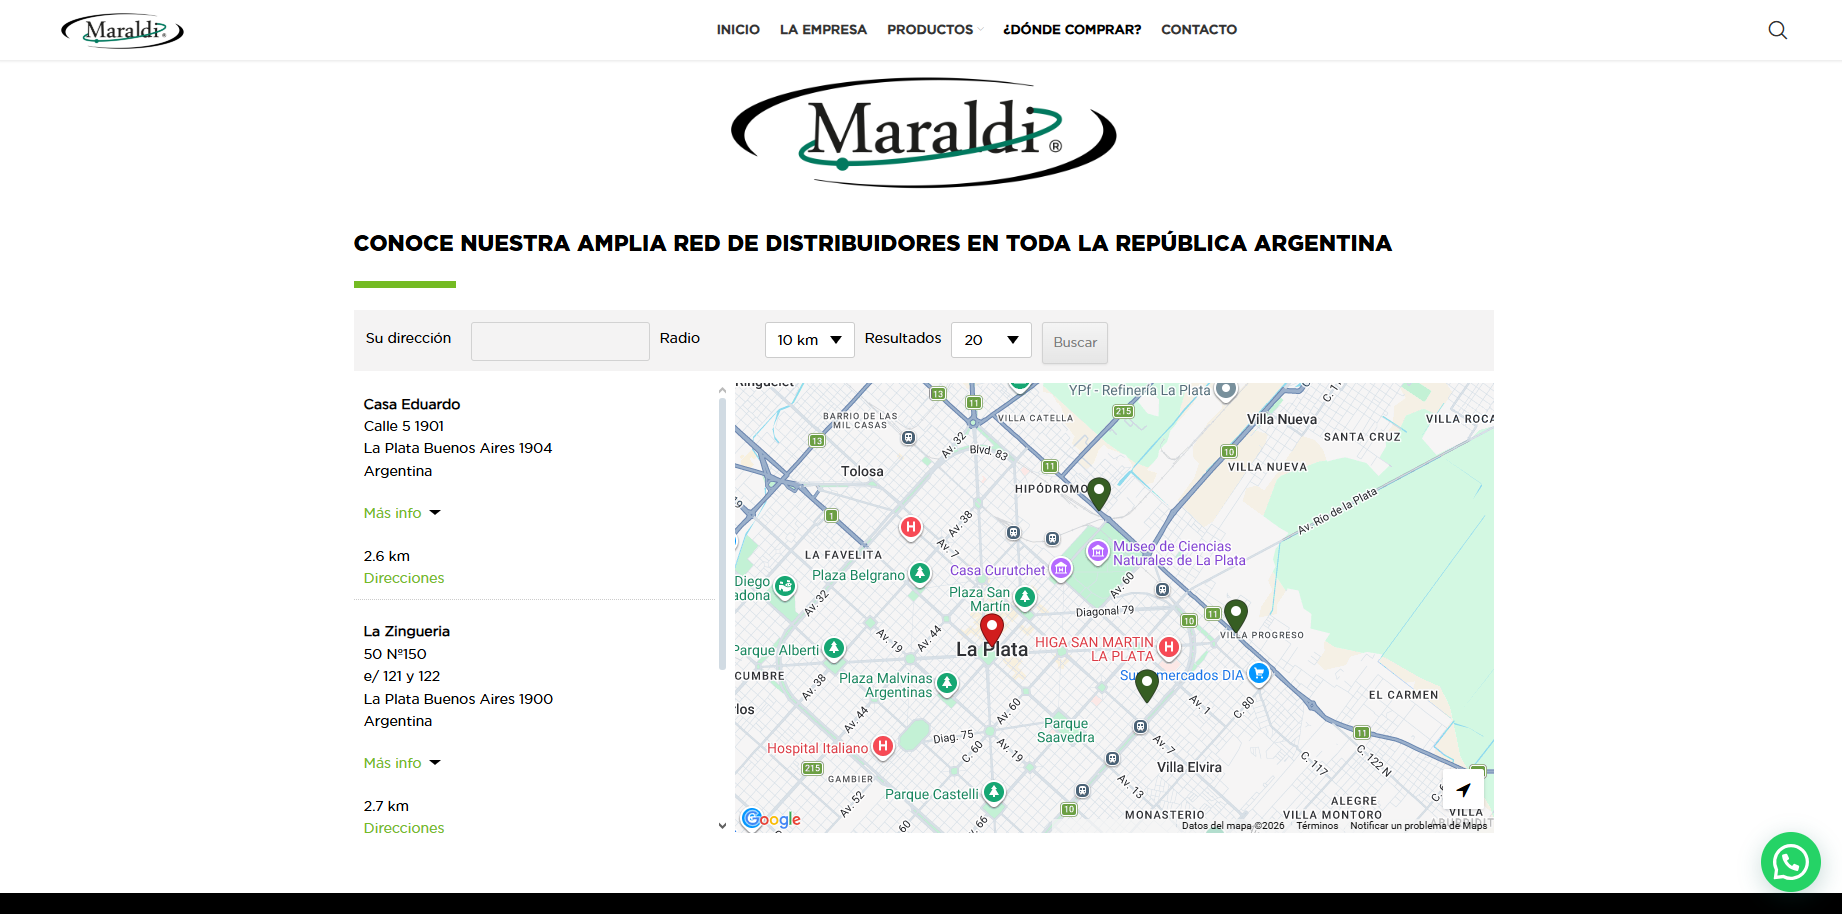Click Plaza Belgrano park marker
Screen dimensions: 1842x914
(920, 573)
